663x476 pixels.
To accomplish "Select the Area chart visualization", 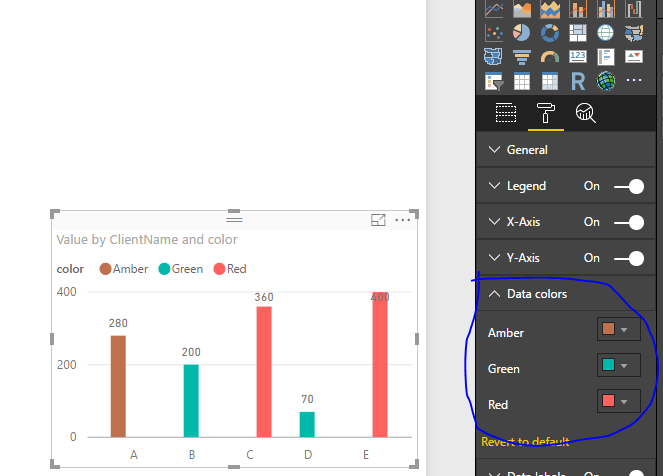I will [522, 9].
